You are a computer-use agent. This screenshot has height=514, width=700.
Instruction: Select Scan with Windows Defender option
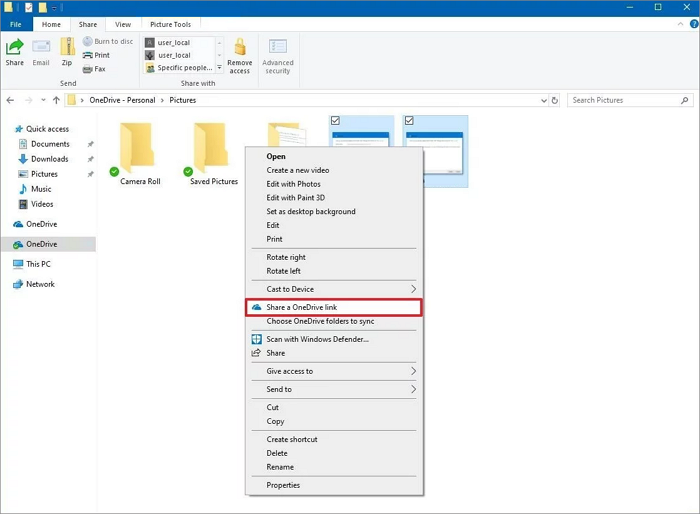coord(316,339)
